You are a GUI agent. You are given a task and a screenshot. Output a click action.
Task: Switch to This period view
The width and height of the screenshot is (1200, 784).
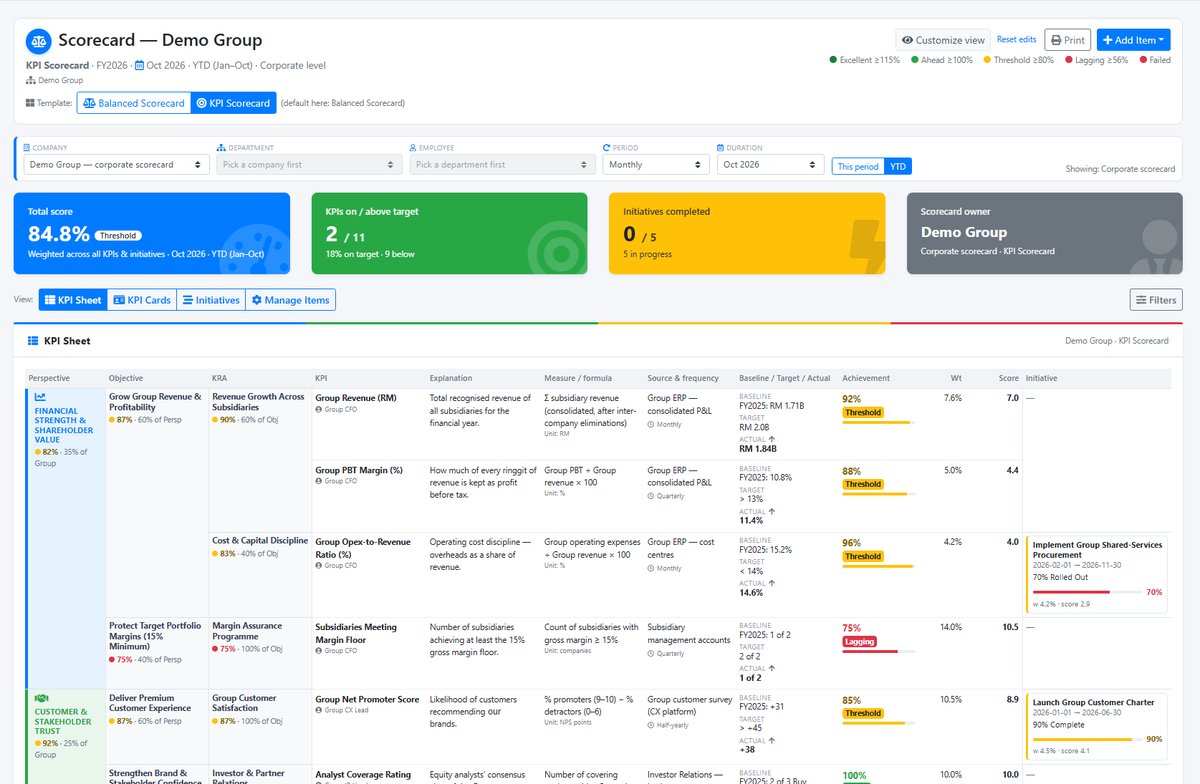858,166
